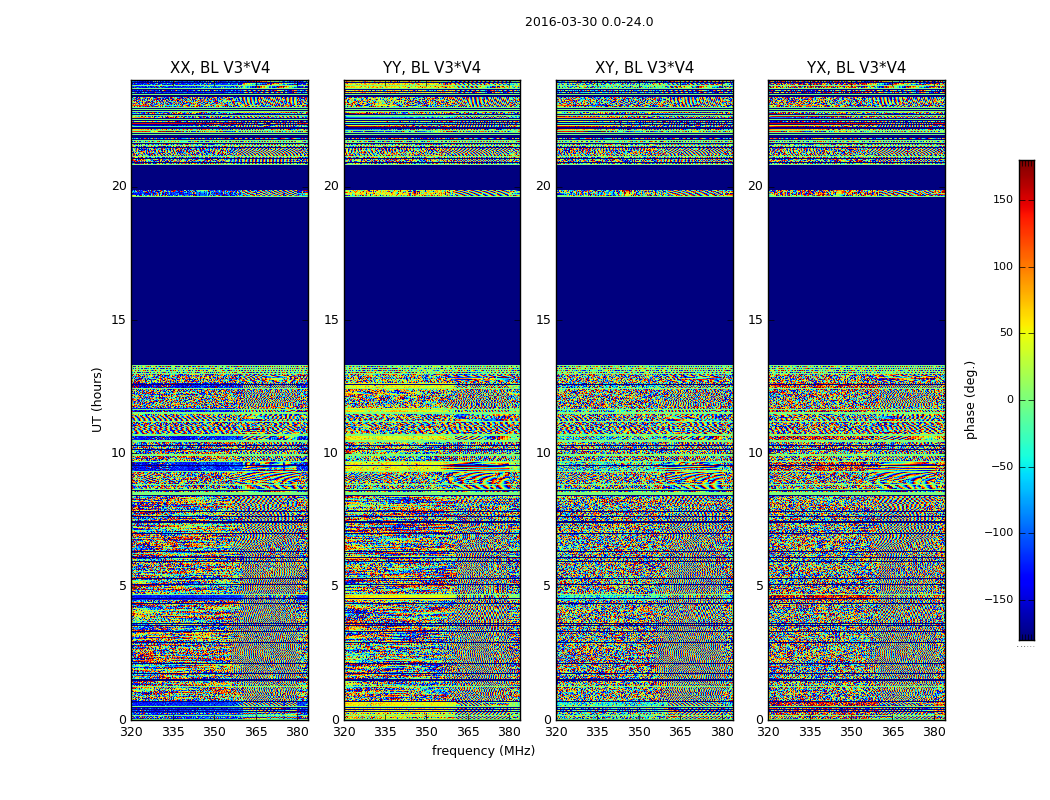Click the 15 hour tick of the XX plot
This screenshot has height=800, width=1050.
point(119,319)
